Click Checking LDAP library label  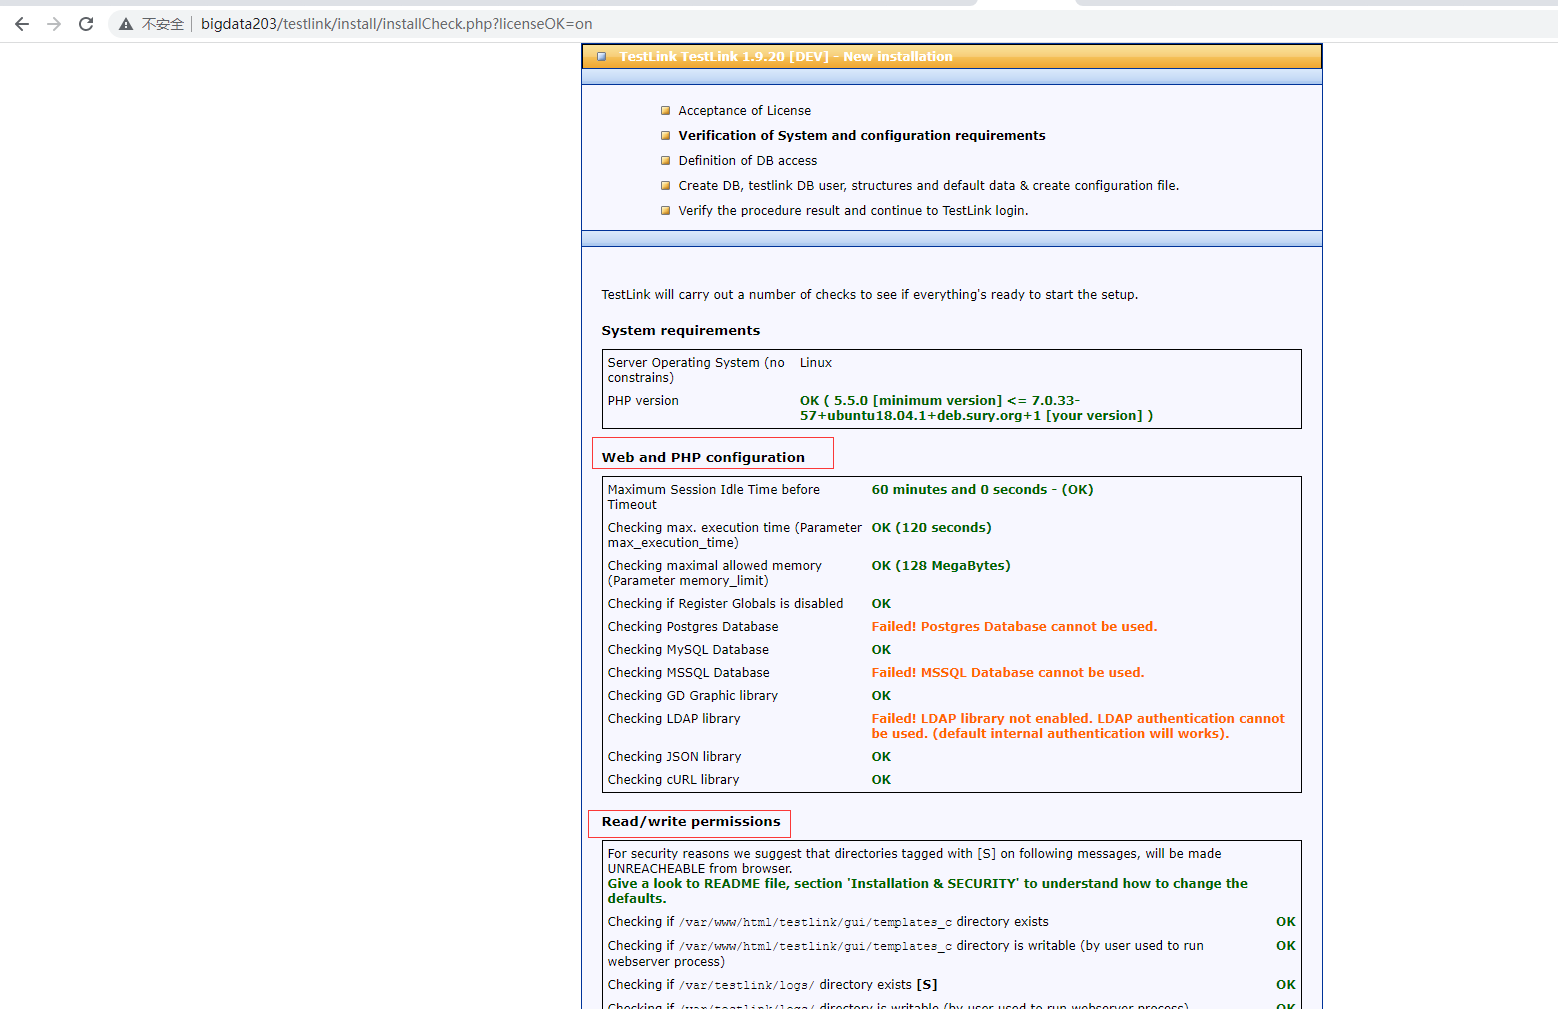[674, 719]
